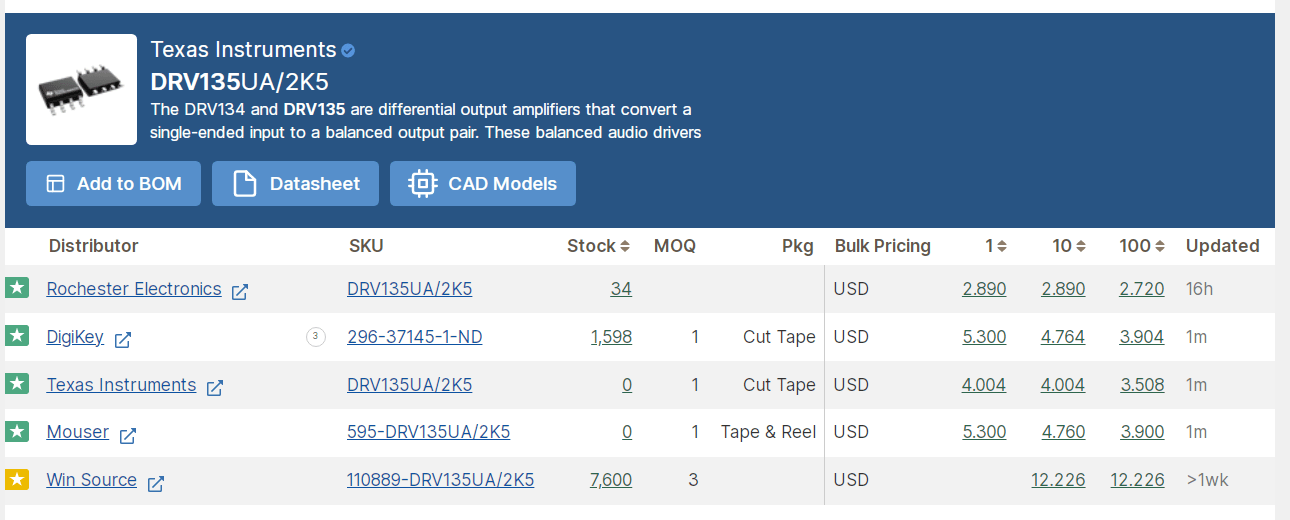This screenshot has width=1290, height=520.
Task: Click the Add to BOM button
Action: pyautogui.click(x=113, y=184)
